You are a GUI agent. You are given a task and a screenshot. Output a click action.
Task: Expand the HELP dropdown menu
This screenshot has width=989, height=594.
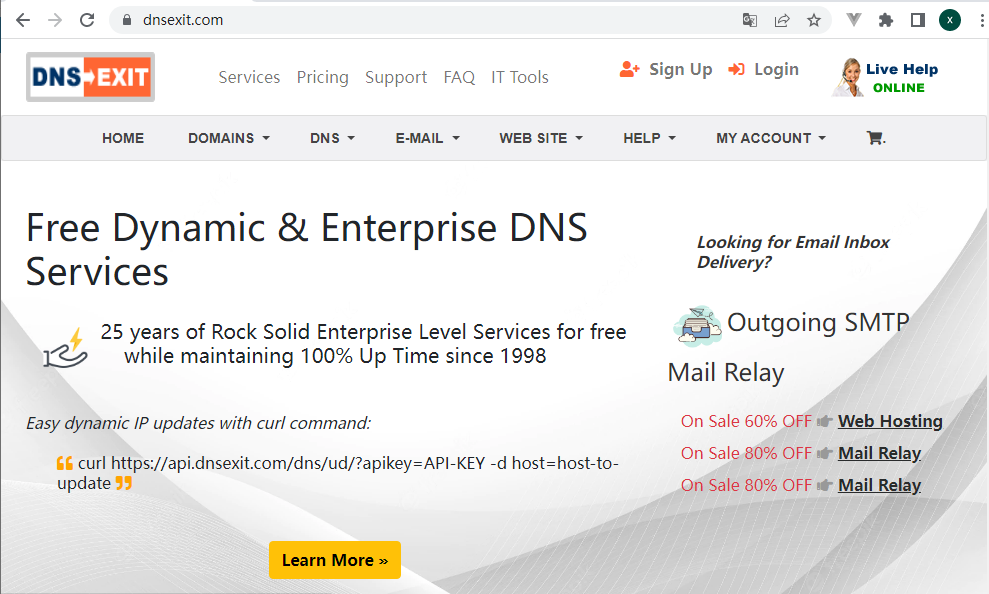pyautogui.click(x=650, y=138)
